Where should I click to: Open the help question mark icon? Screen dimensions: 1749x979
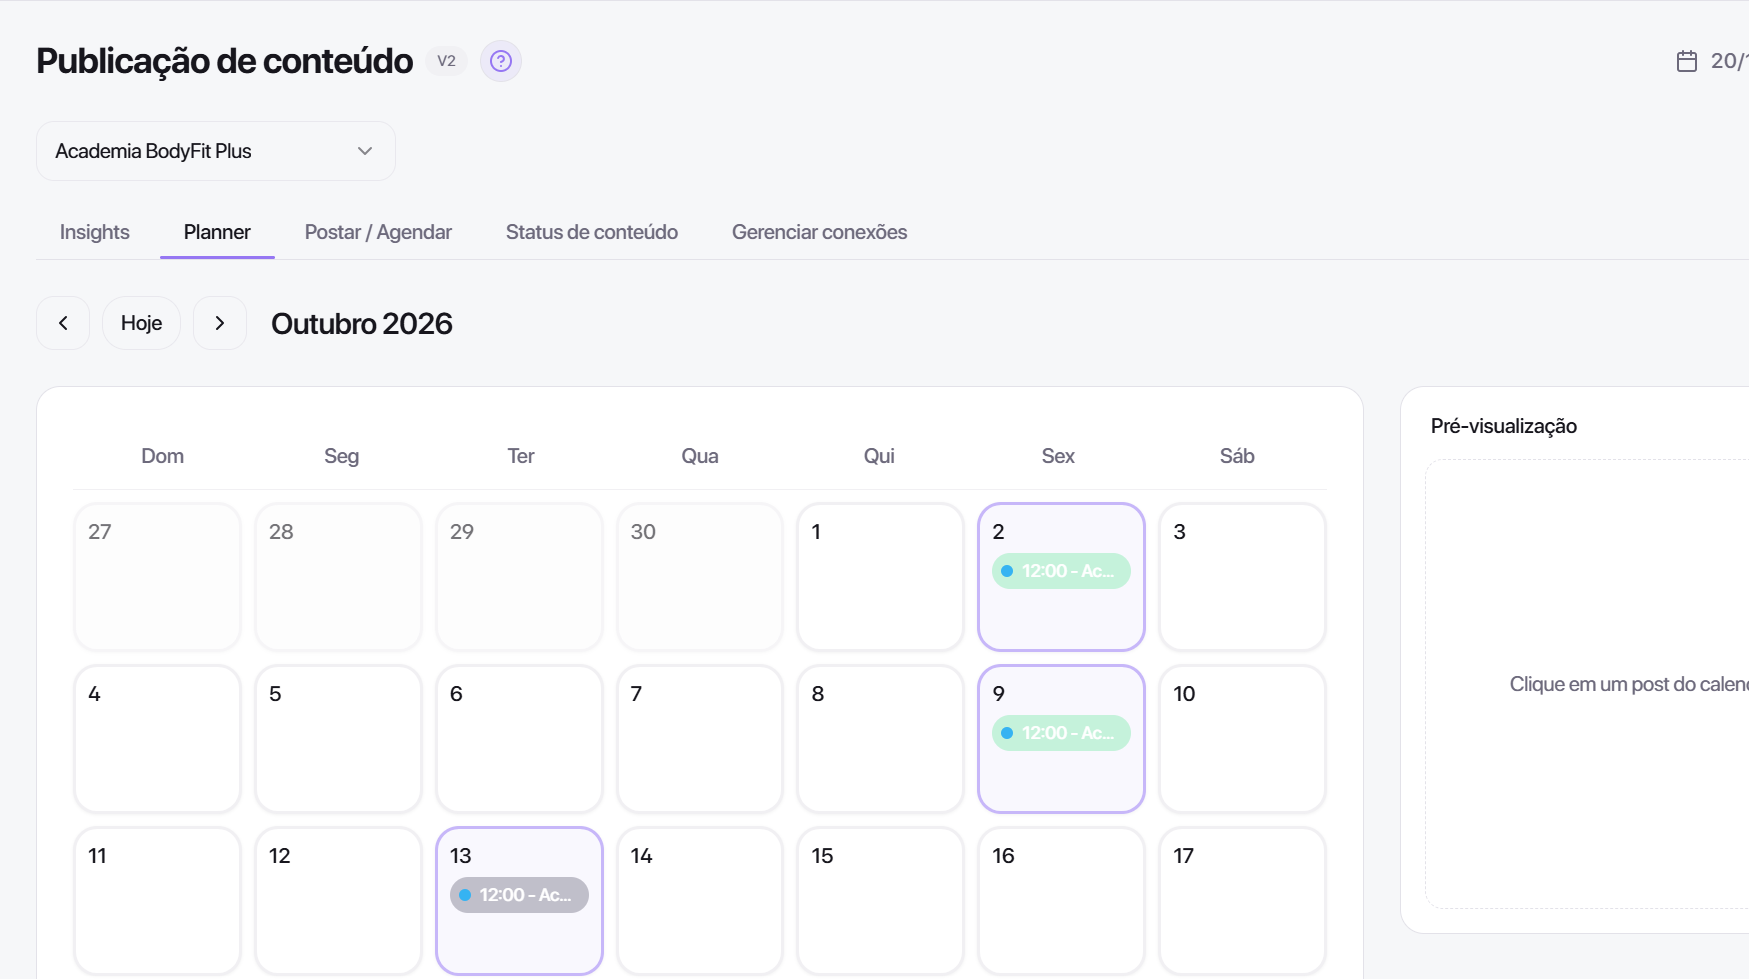501,61
